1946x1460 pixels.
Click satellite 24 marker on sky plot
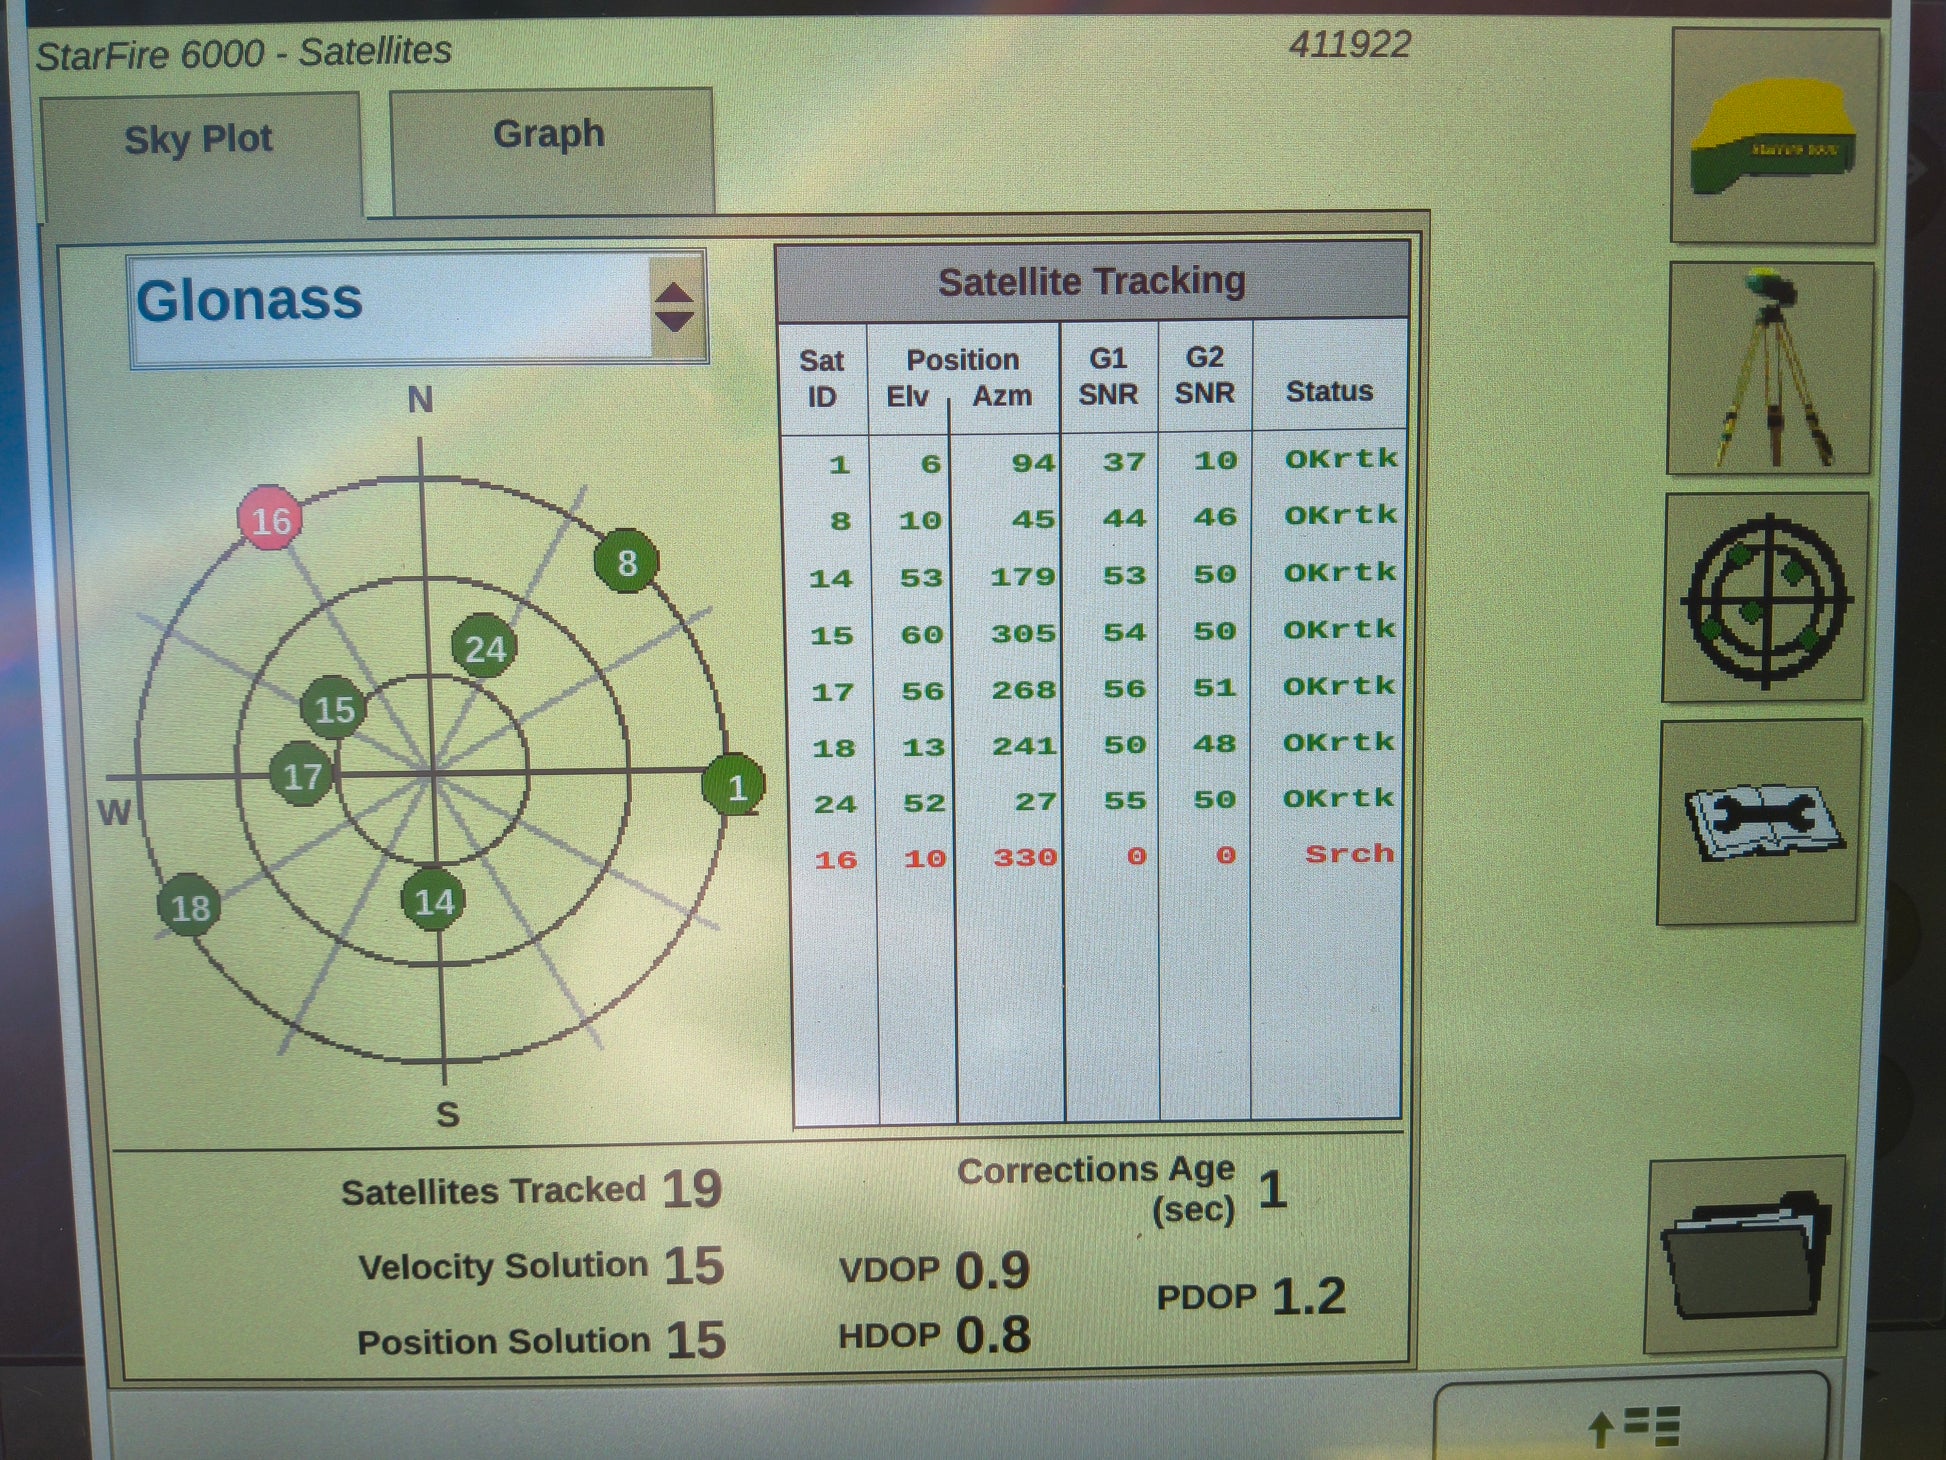tap(484, 648)
